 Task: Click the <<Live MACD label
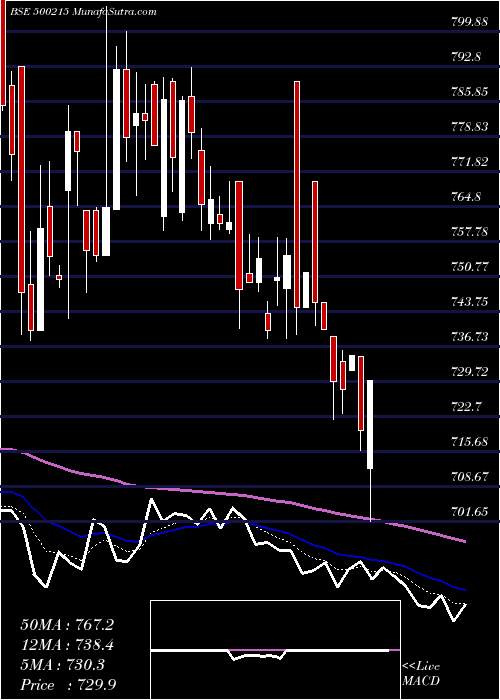pyautogui.click(x=421, y=674)
